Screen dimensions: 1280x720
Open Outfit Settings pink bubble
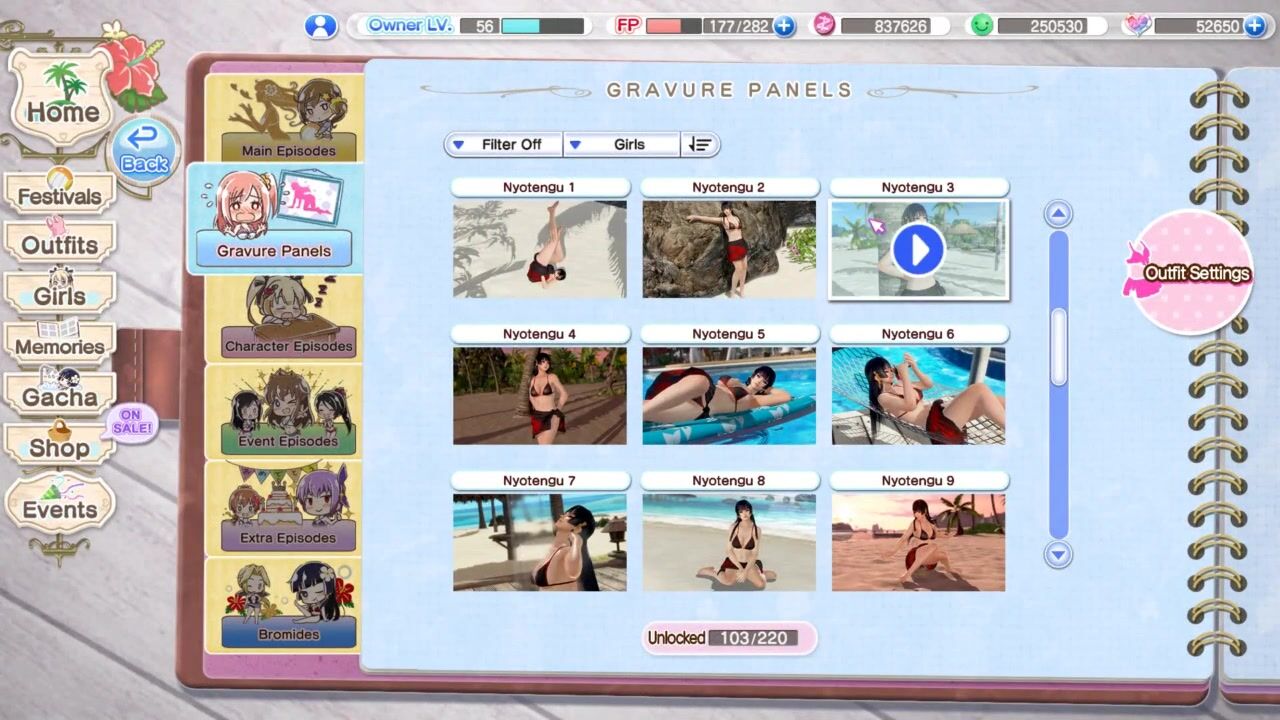point(1190,272)
